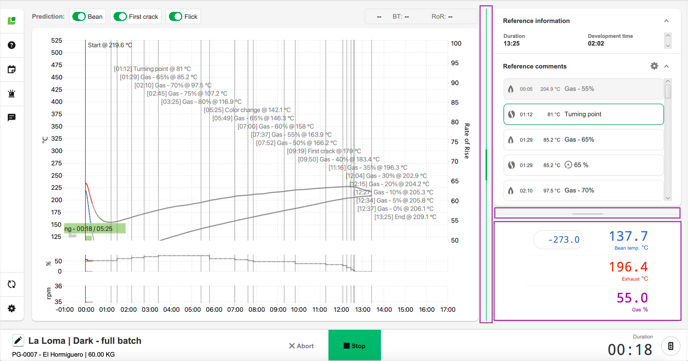Toggle the Flick prediction switch
This screenshot has height=361, width=688.
pos(176,17)
